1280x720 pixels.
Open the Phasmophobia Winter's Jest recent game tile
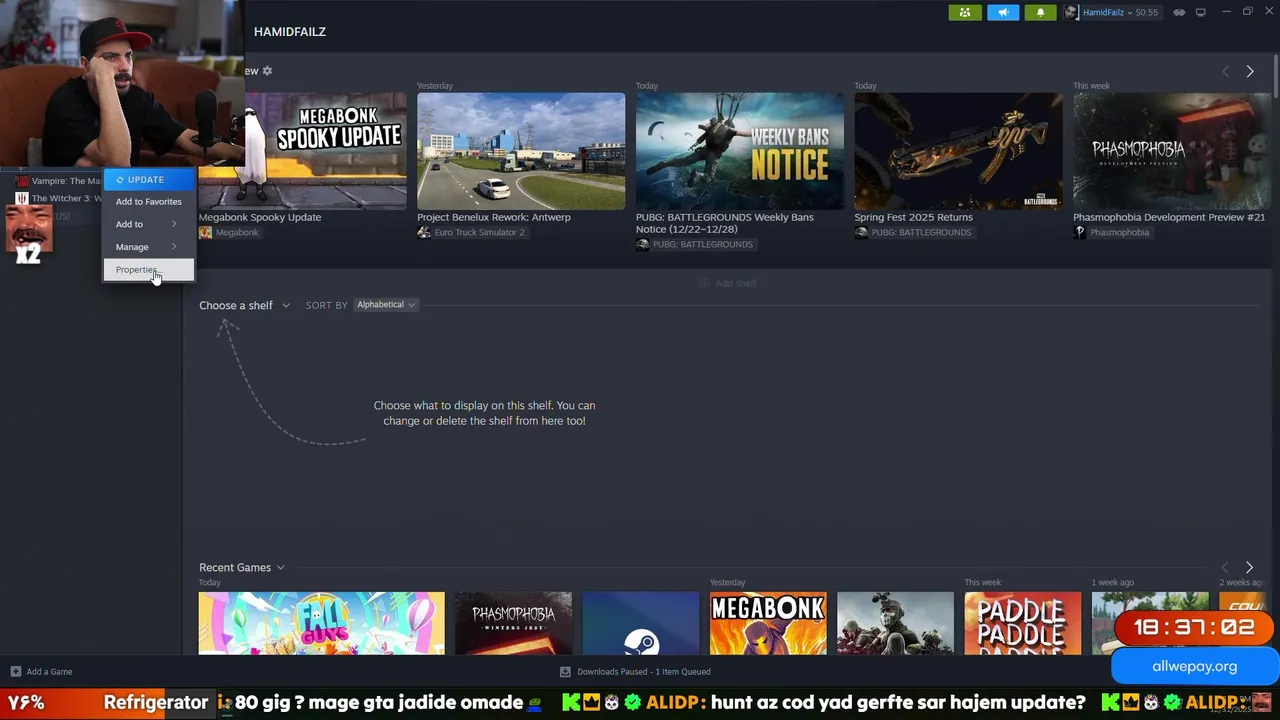pos(513,623)
